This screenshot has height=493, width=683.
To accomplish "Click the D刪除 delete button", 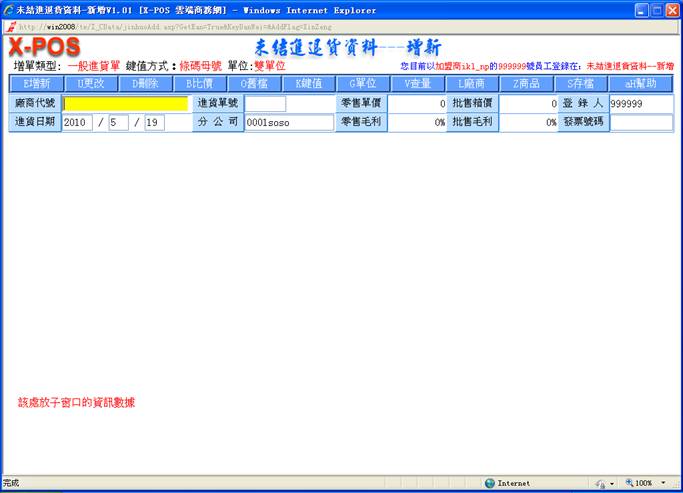I will coord(145,84).
